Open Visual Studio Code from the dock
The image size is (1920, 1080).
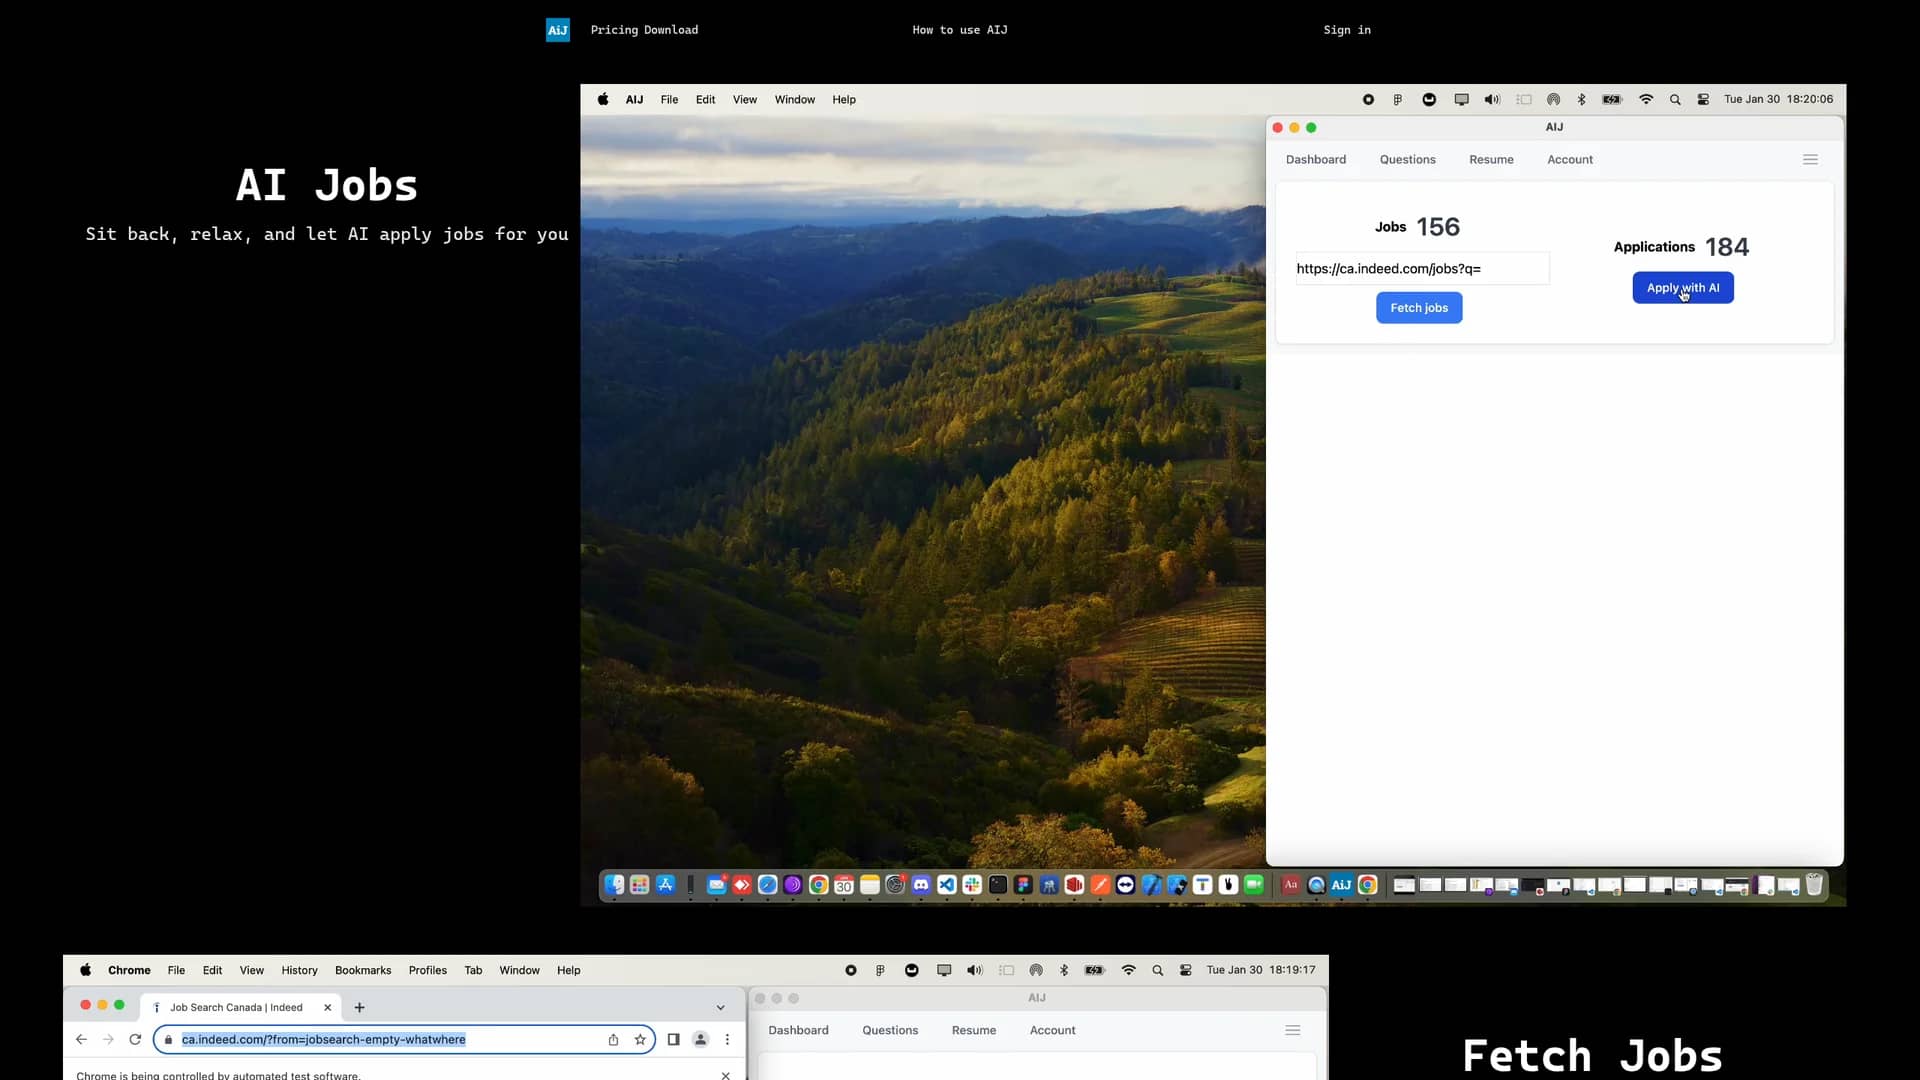coord(947,885)
